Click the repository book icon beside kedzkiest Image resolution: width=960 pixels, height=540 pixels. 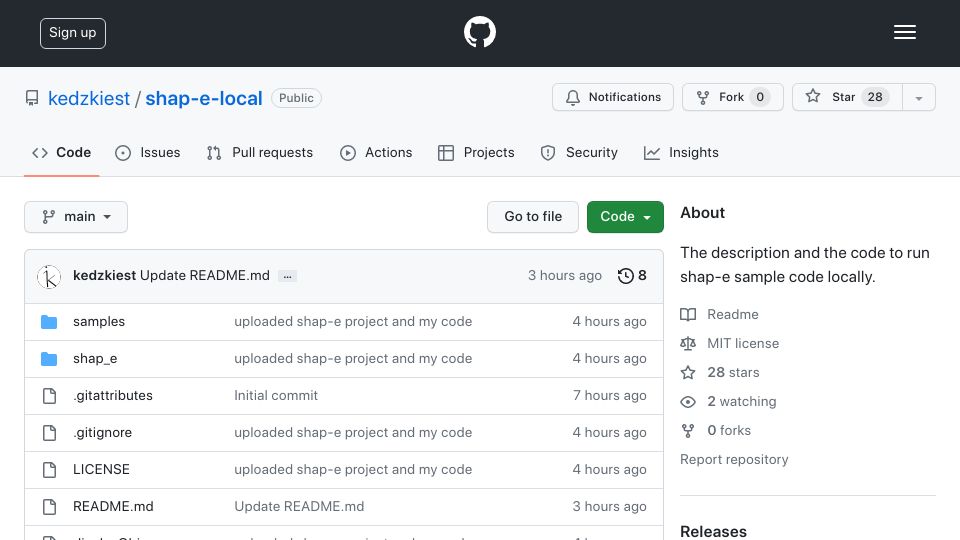pos(32,98)
